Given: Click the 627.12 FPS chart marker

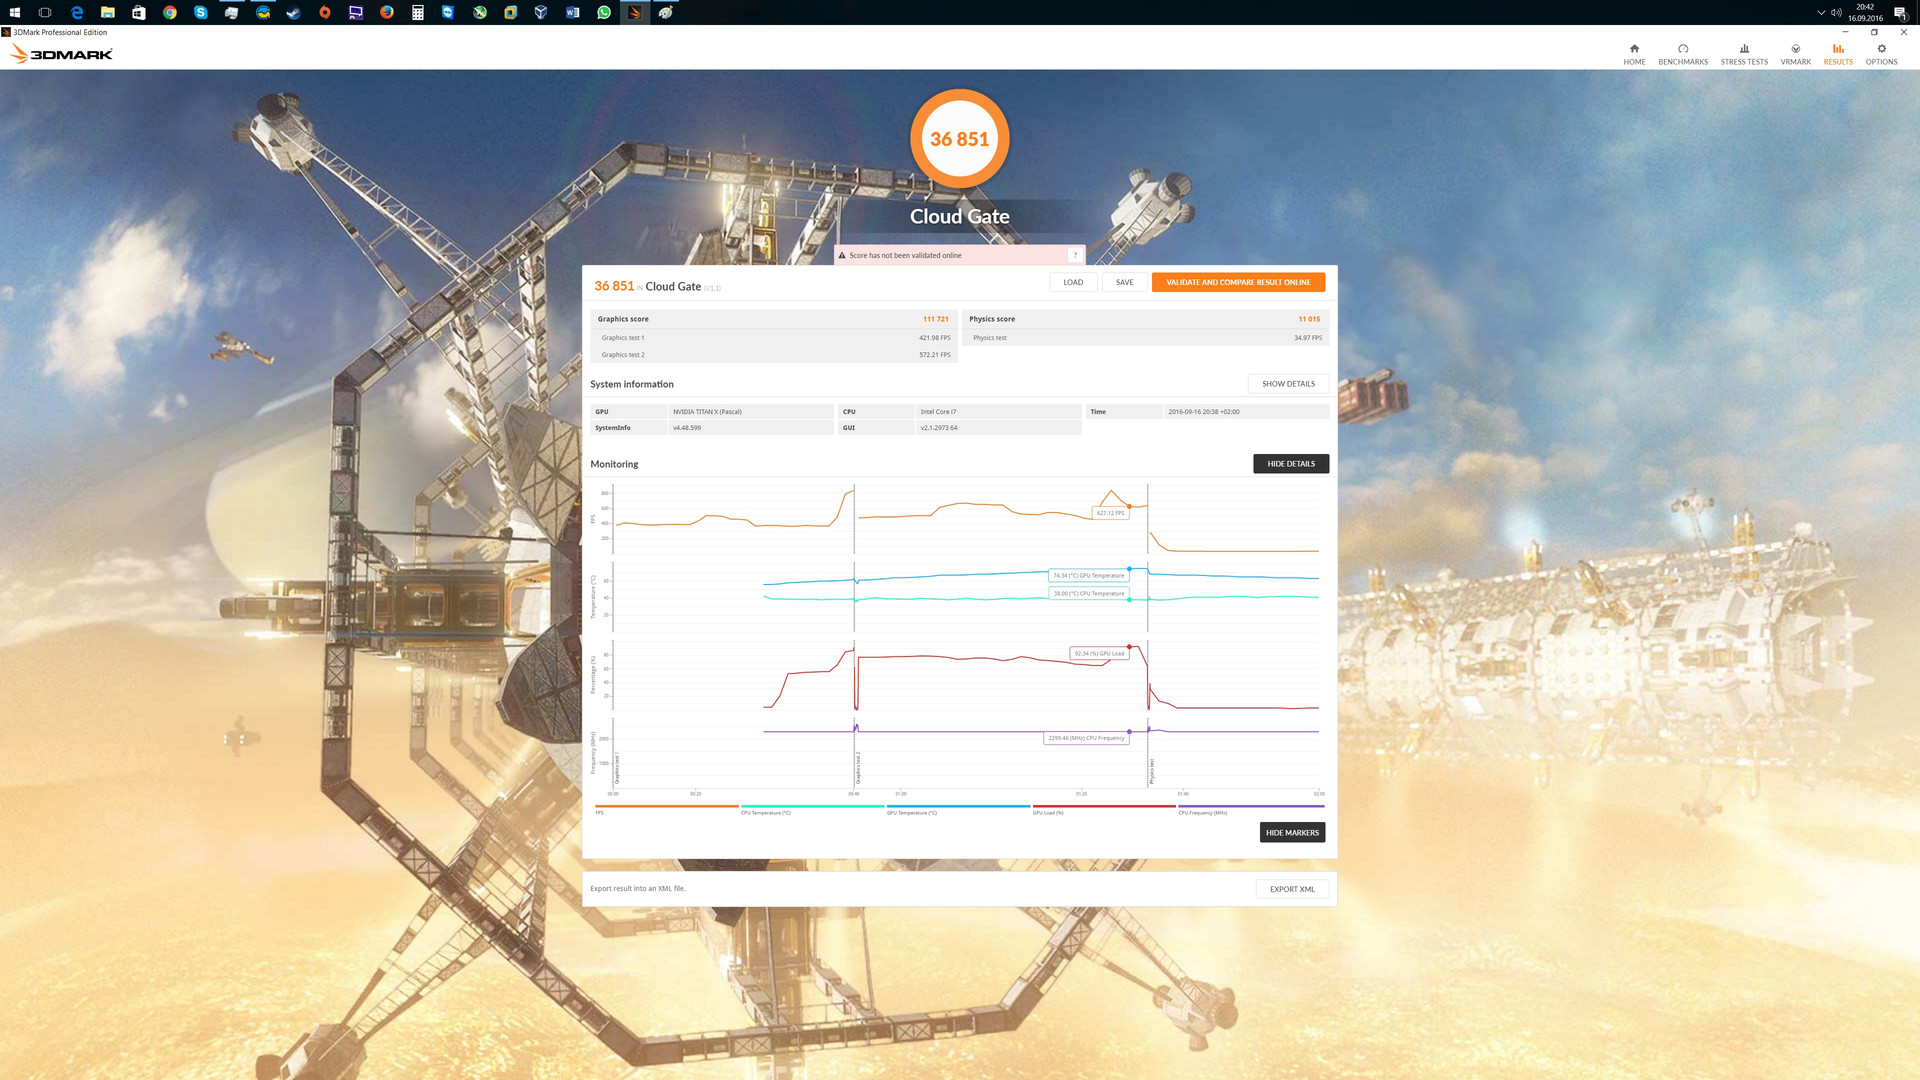Looking at the screenshot, I should coord(1110,513).
